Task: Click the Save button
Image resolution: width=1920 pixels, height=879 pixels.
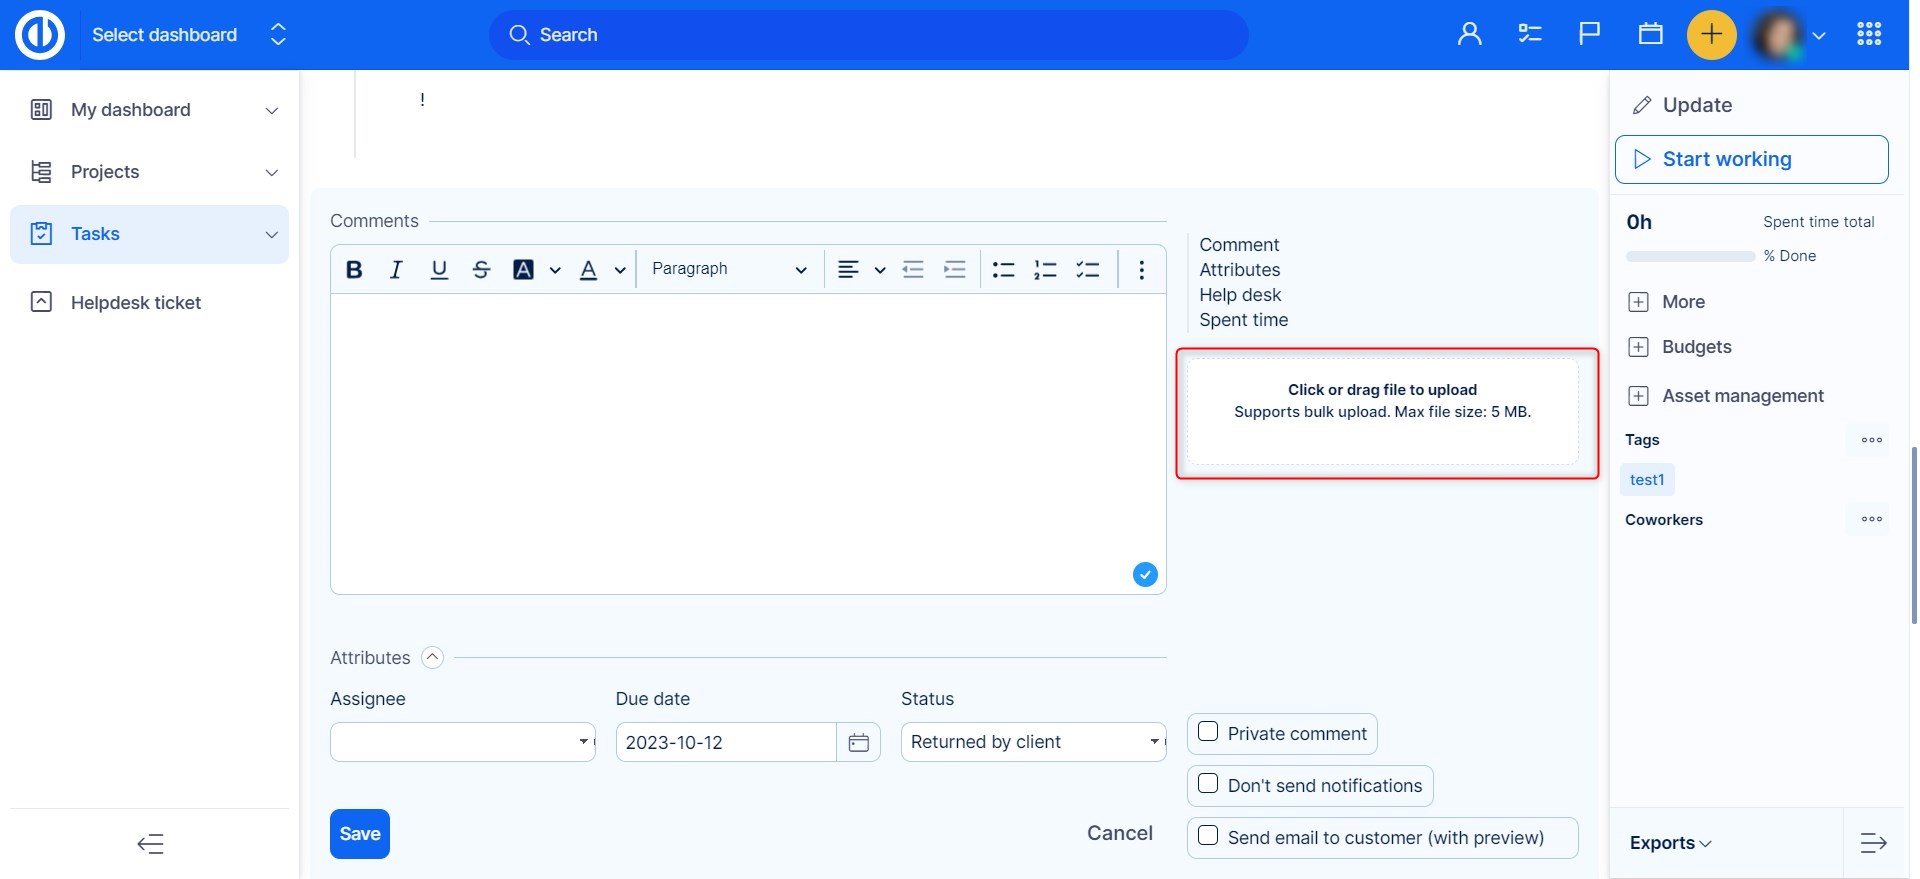Action: tap(360, 834)
